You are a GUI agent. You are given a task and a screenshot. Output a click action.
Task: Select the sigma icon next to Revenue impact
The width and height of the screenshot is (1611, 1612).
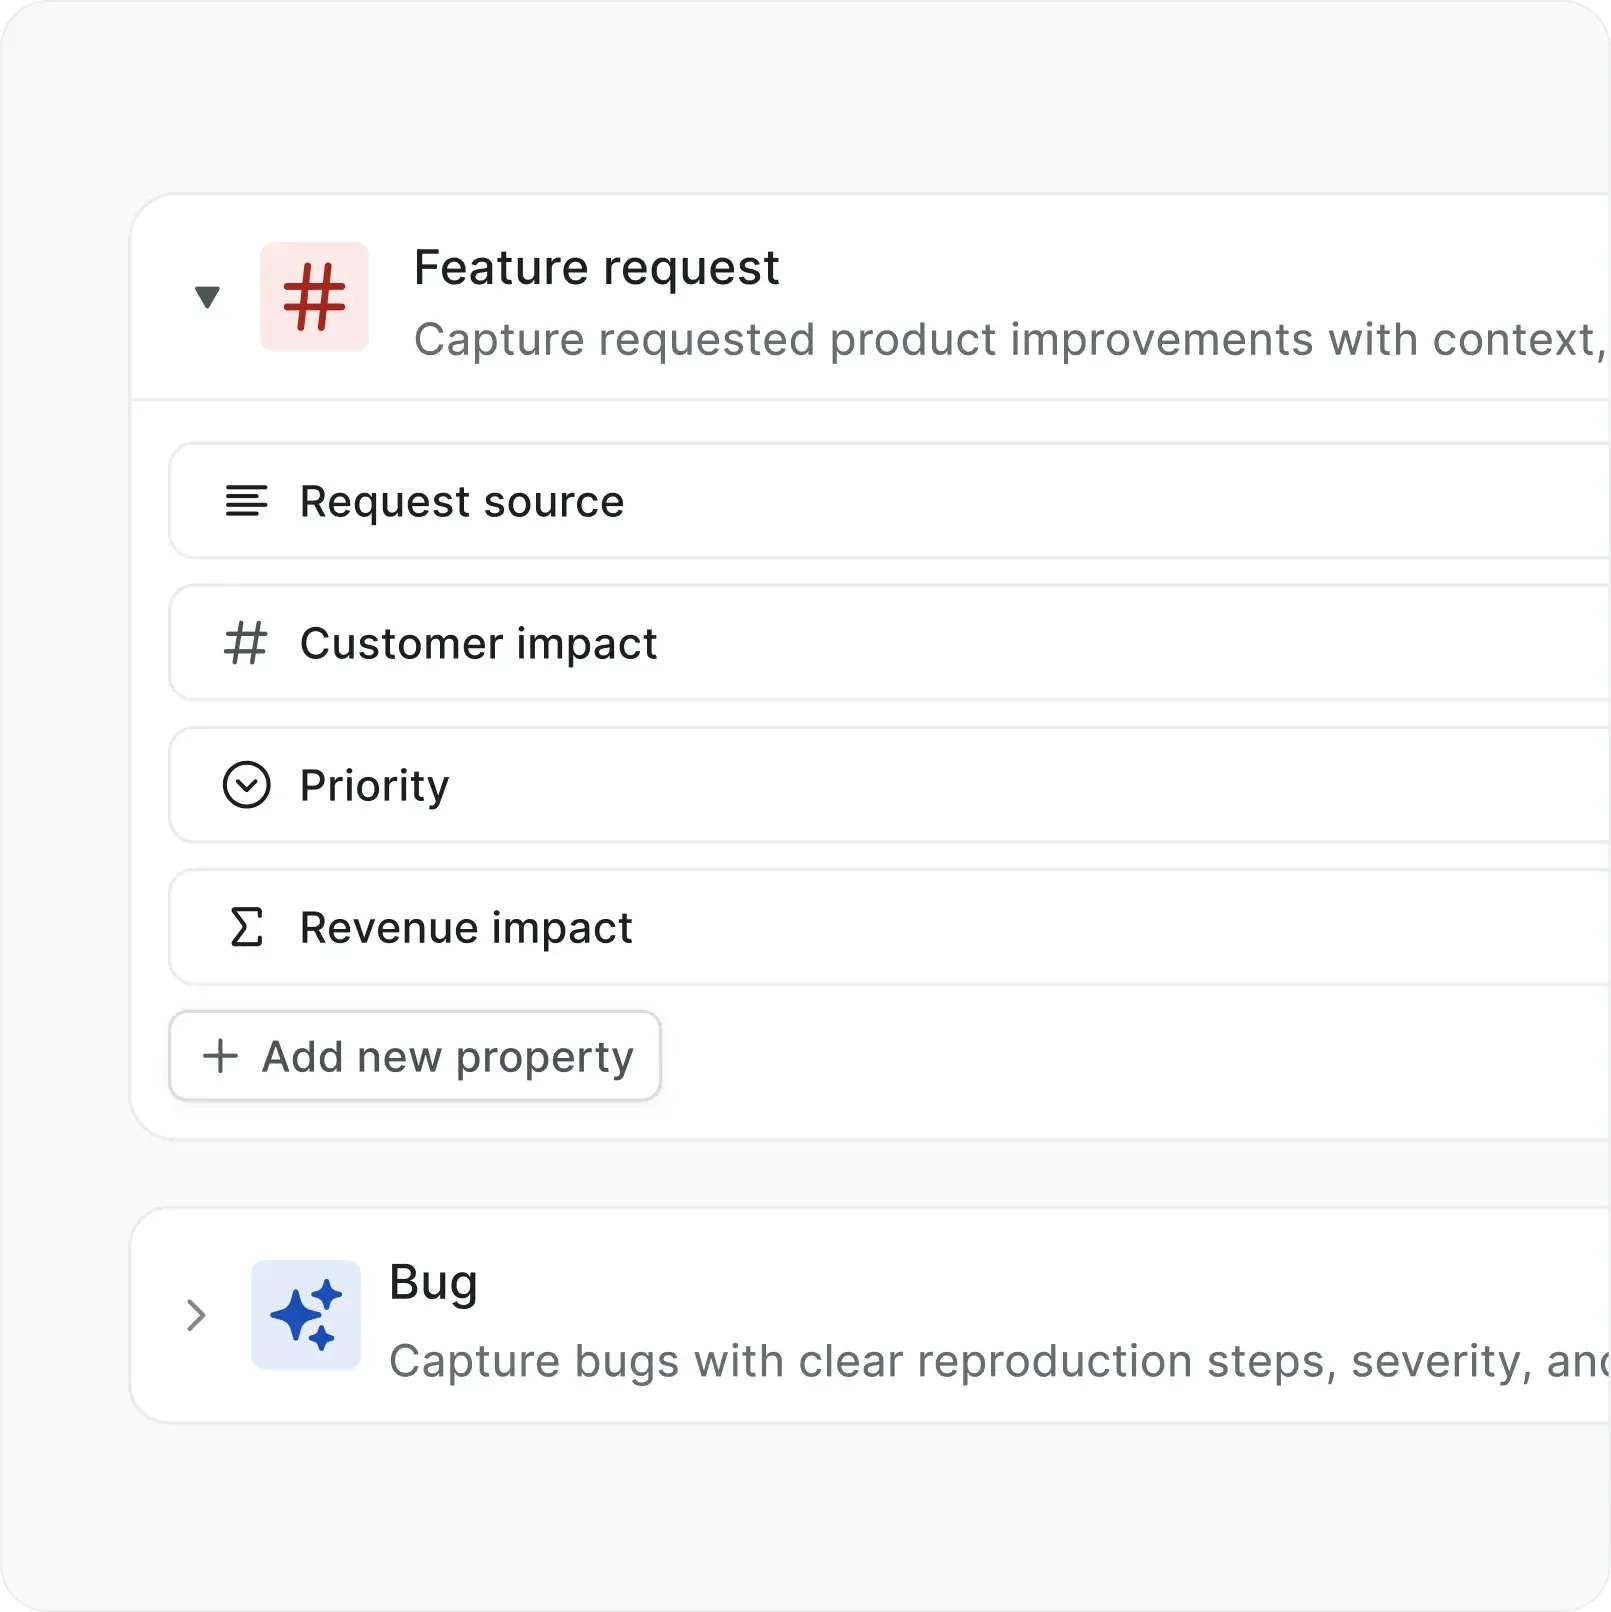coord(247,927)
